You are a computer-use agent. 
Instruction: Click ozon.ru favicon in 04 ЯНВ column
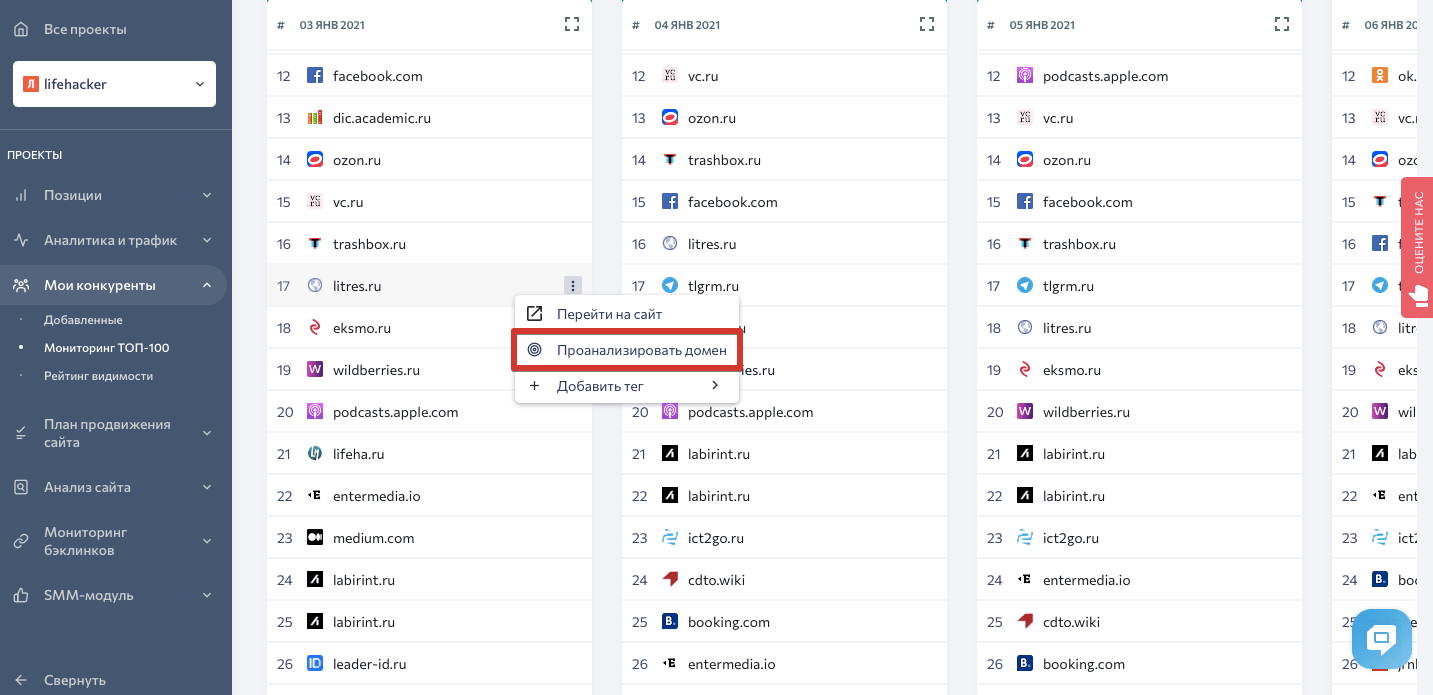[670, 118]
